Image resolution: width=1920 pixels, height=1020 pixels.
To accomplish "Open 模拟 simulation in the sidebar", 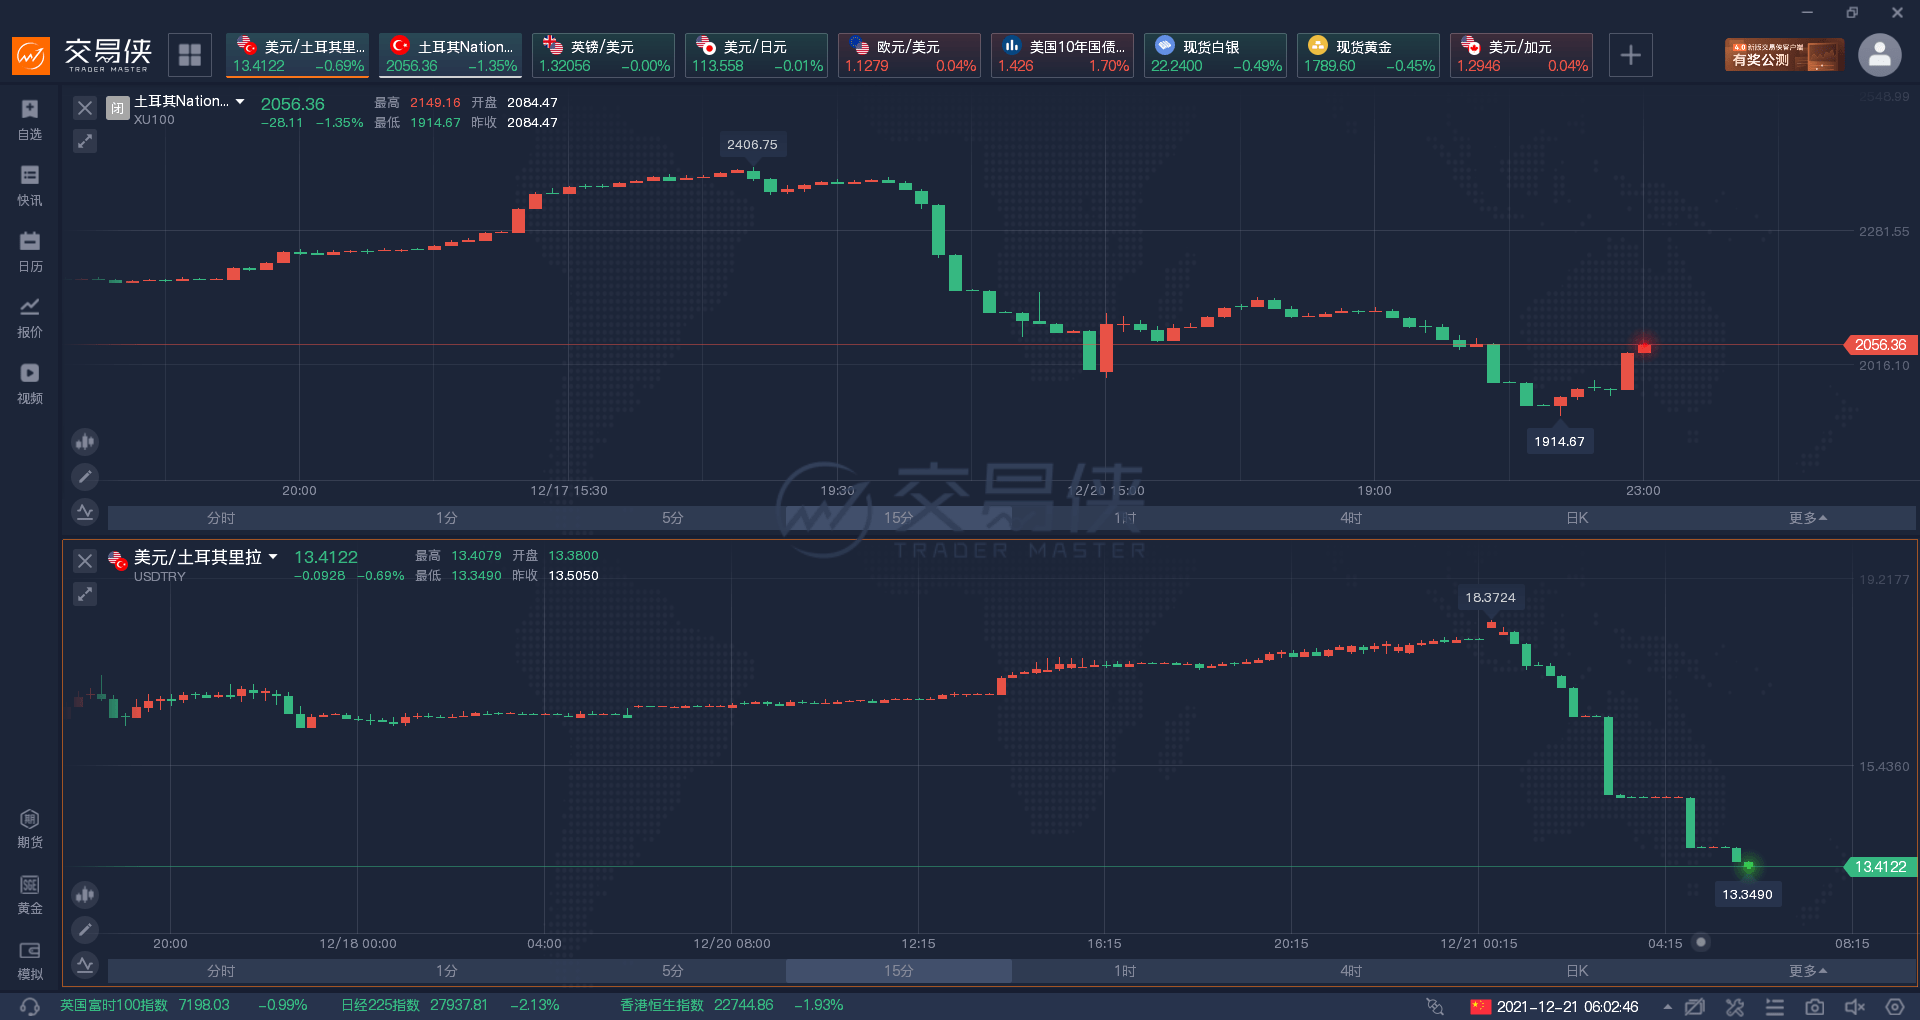I will click(x=30, y=961).
